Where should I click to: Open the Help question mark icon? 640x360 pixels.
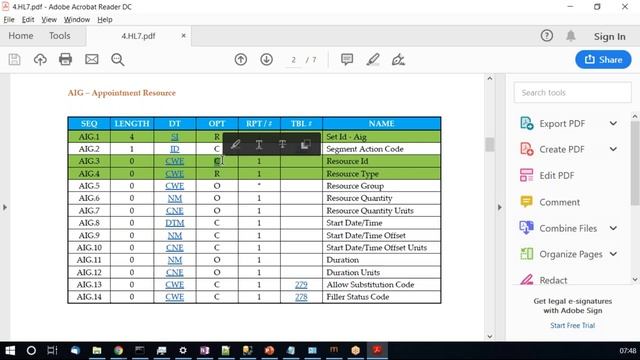(x=547, y=36)
